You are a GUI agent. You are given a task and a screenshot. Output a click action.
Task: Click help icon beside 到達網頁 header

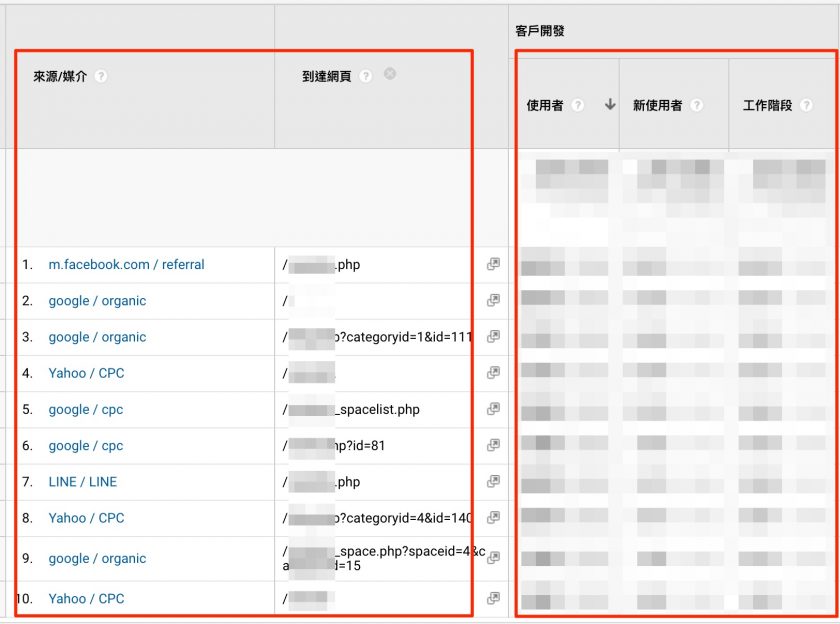click(366, 76)
